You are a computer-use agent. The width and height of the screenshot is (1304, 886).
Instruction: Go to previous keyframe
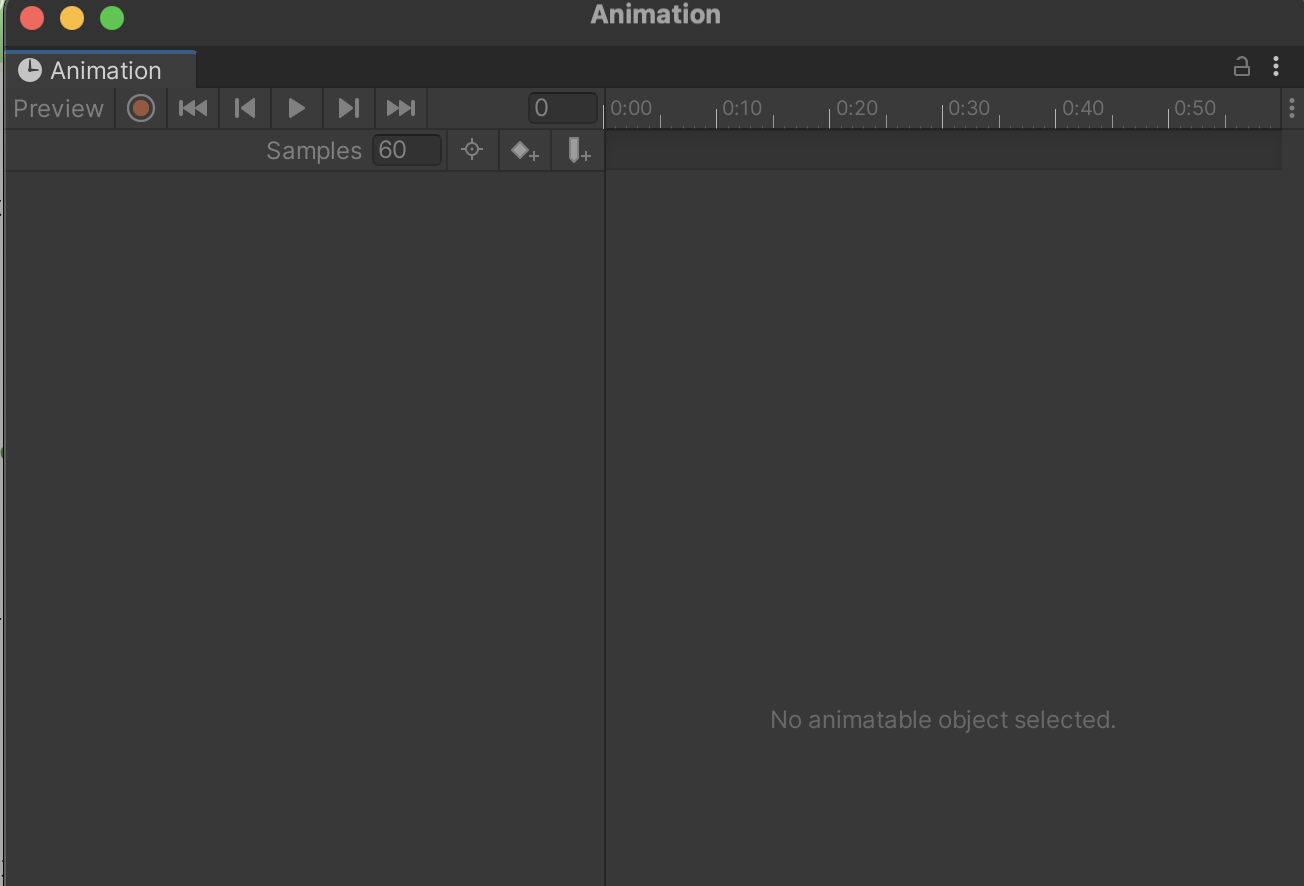pyautogui.click(x=245, y=108)
